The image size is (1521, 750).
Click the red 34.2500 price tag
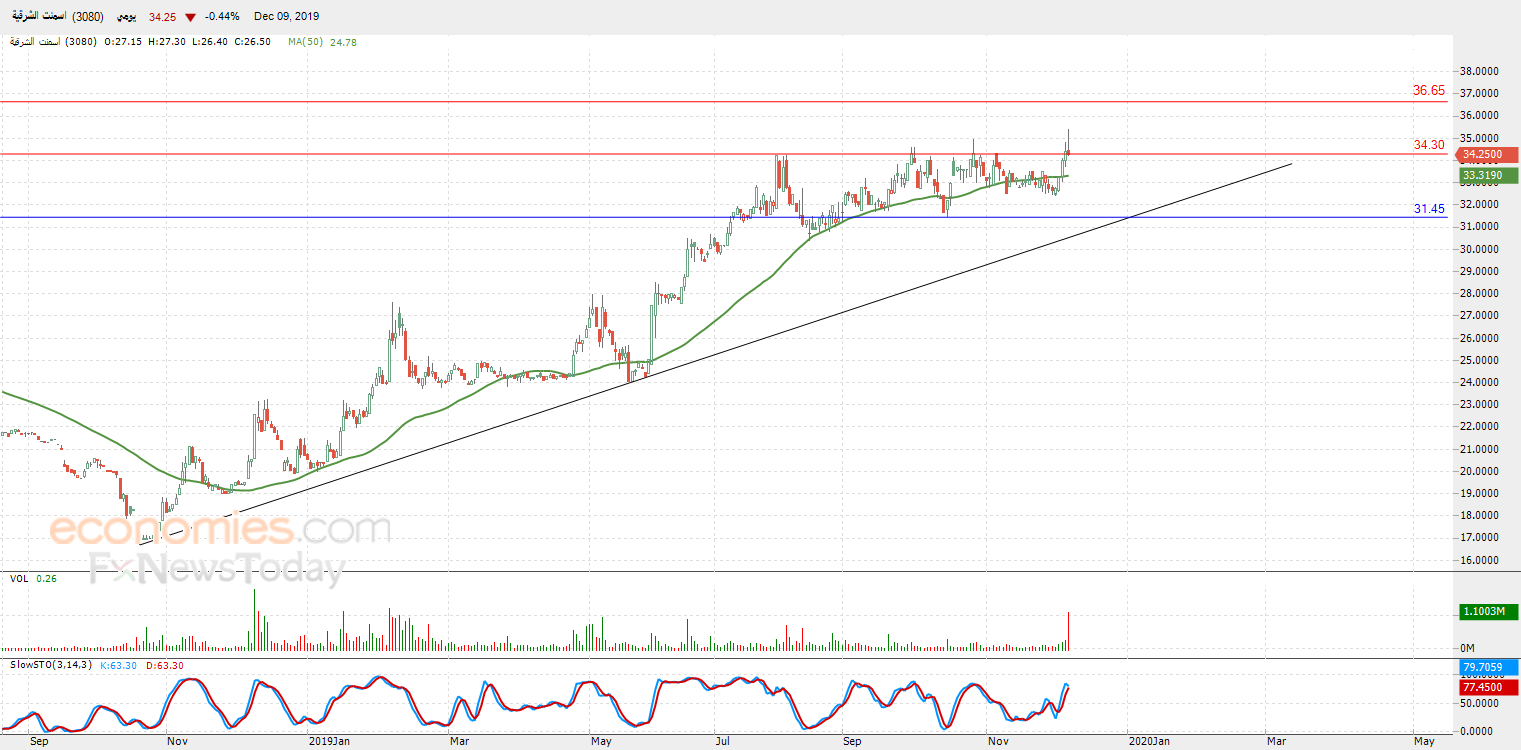[1487, 155]
